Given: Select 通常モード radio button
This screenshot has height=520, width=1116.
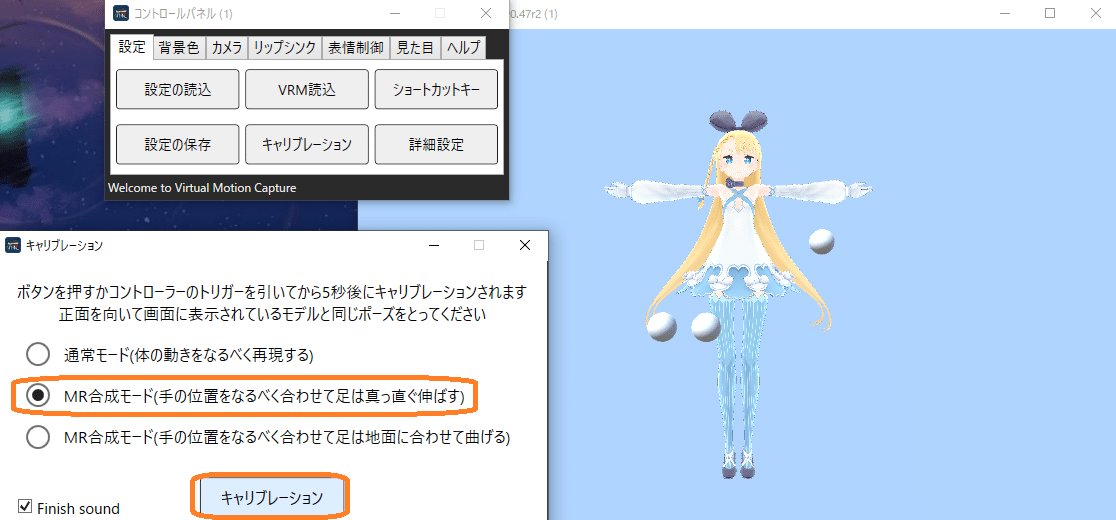Looking at the screenshot, I should pyautogui.click(x=38, y=354).
